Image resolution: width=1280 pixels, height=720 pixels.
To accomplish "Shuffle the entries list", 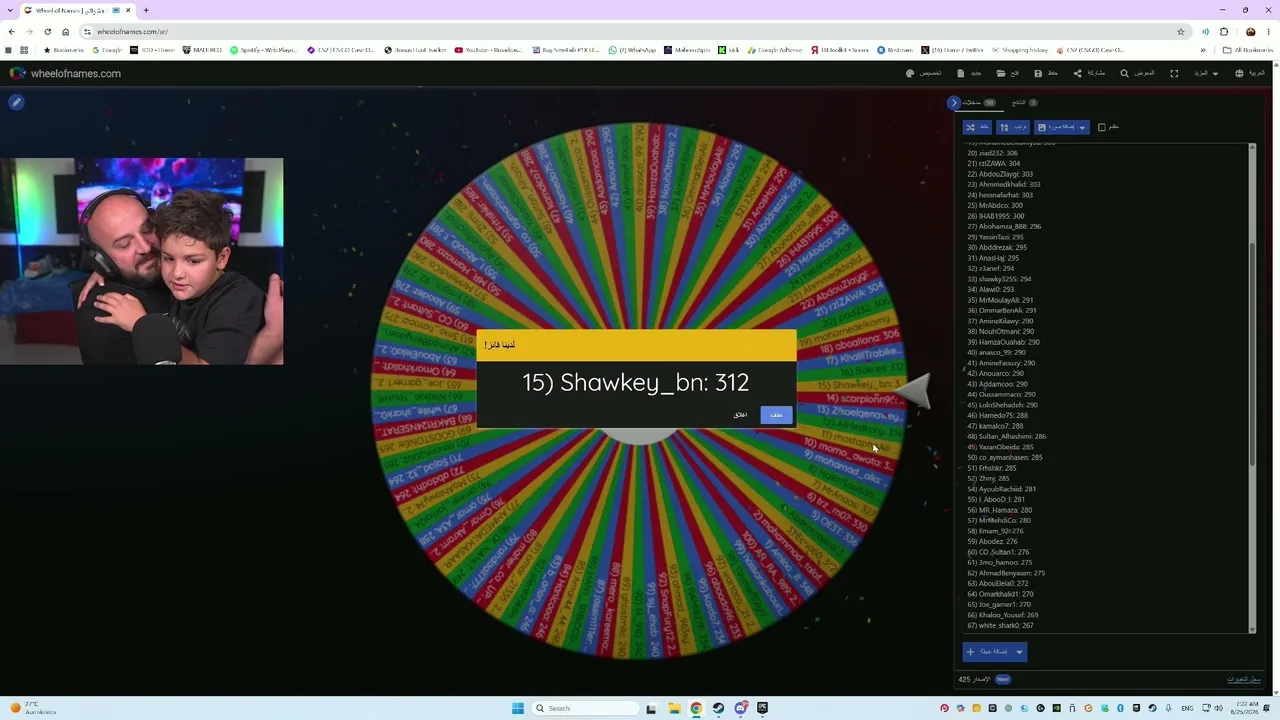I will point(976,127).
